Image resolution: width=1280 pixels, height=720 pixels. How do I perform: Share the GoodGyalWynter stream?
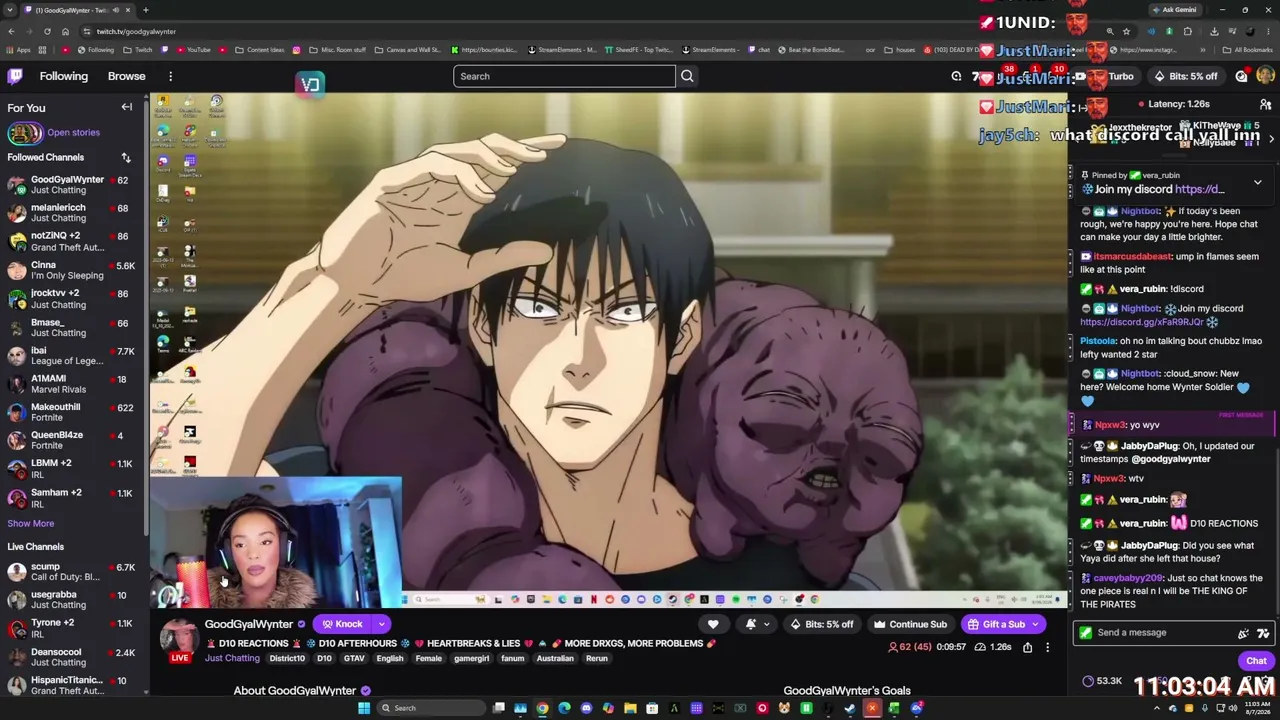point(1027,647)
